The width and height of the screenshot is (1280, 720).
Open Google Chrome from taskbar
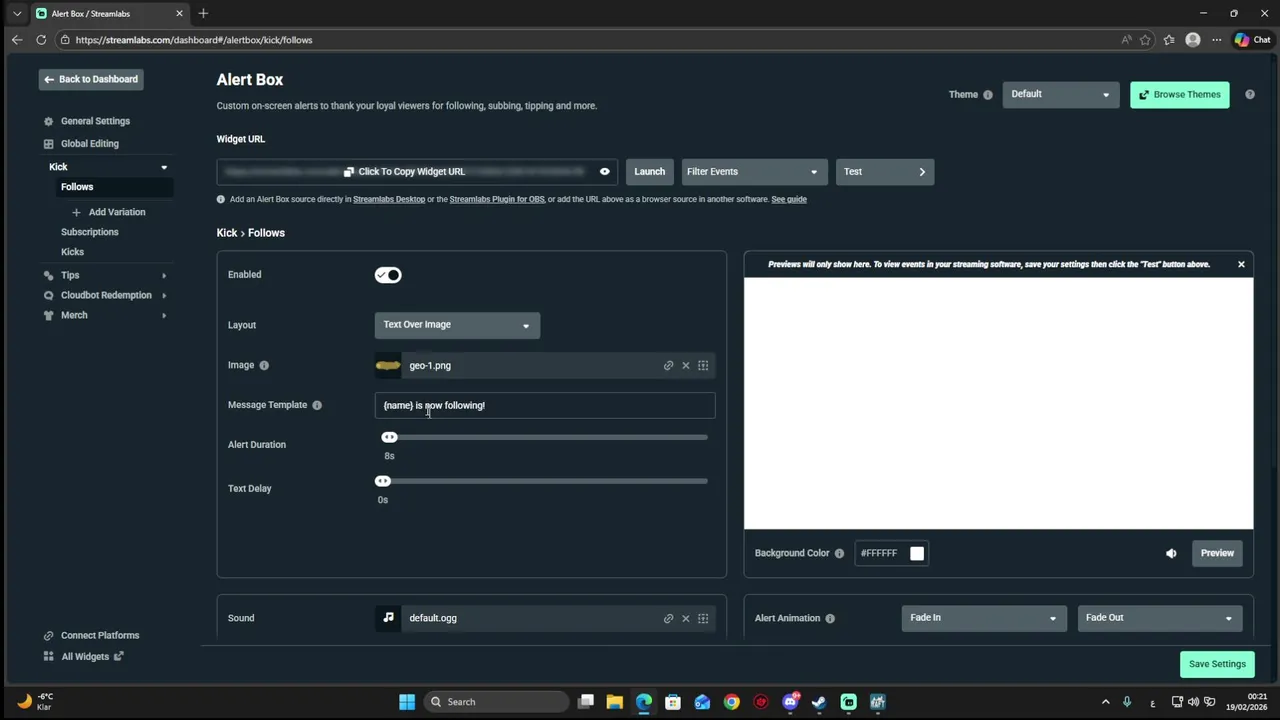pos(732,702)
